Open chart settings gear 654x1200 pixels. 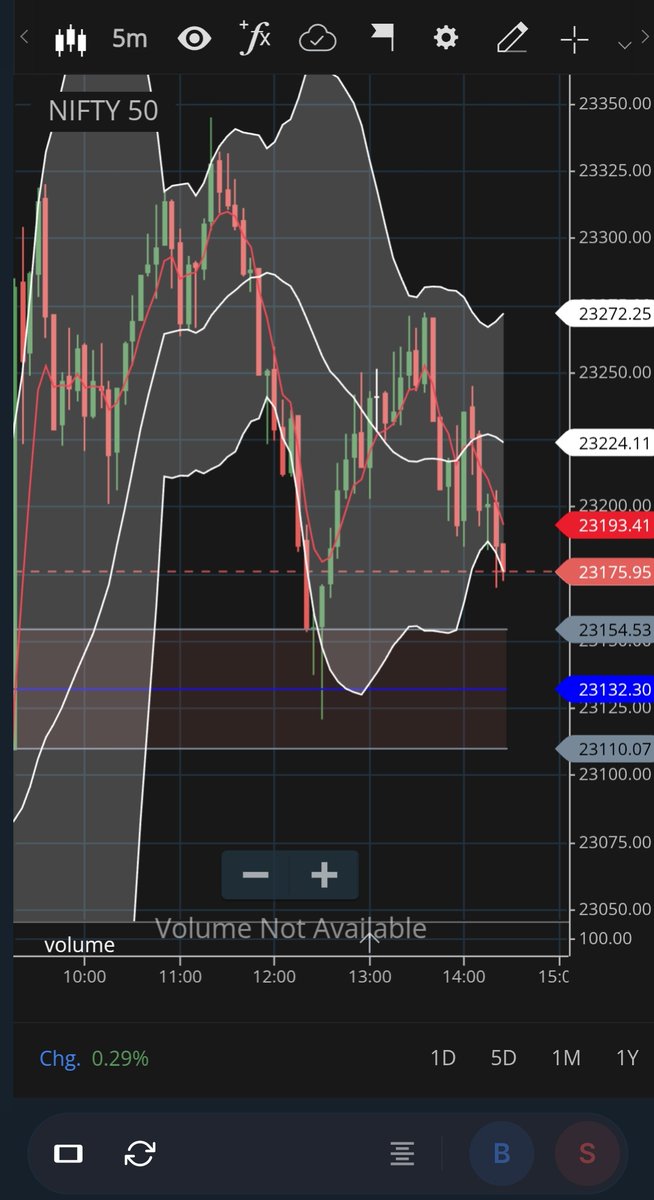[445, 39]
